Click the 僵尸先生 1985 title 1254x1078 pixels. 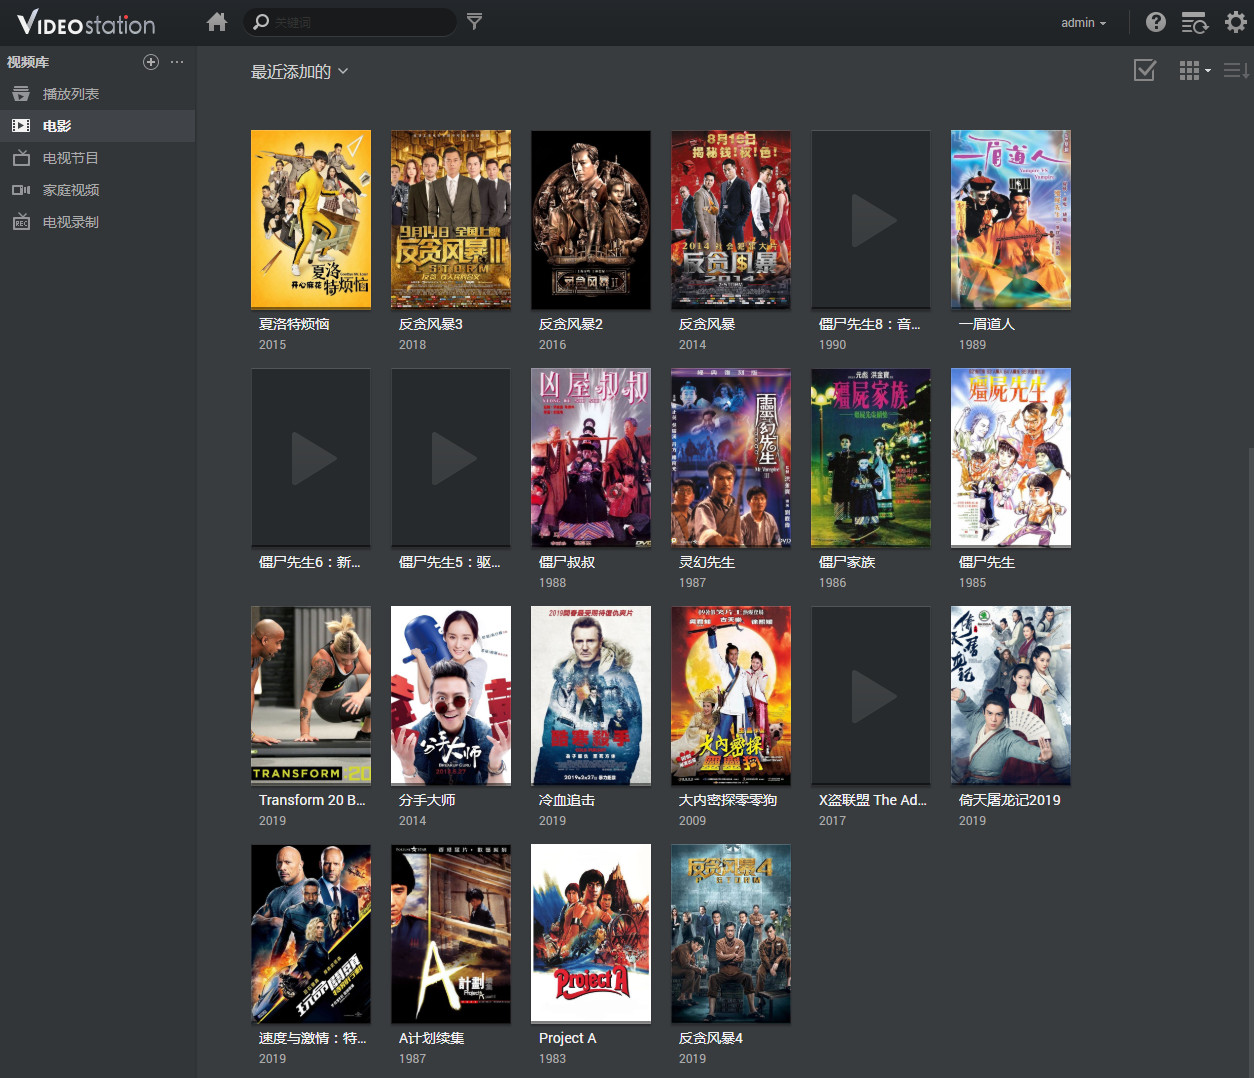[987, 562]
